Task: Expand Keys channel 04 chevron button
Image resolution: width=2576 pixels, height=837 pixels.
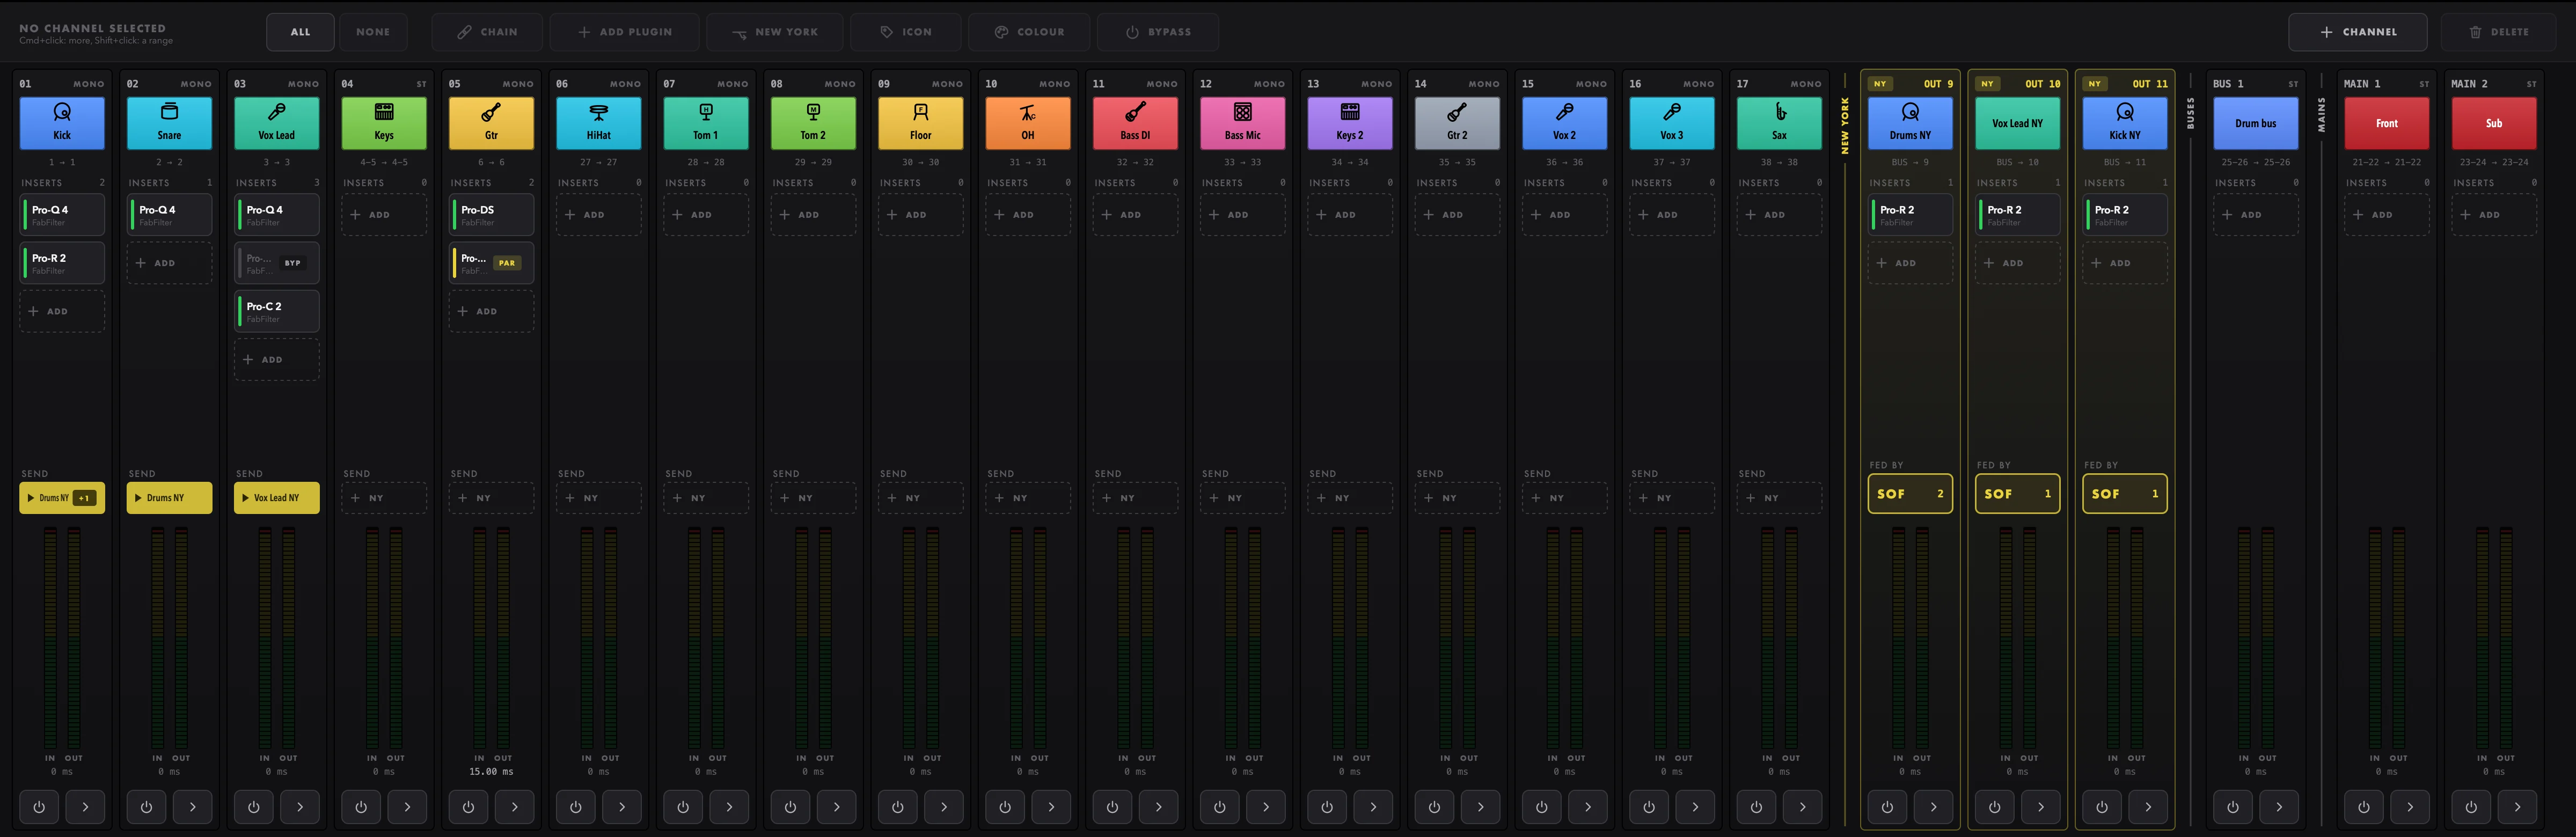Action: pyautogui.click(x=407, y=807)
